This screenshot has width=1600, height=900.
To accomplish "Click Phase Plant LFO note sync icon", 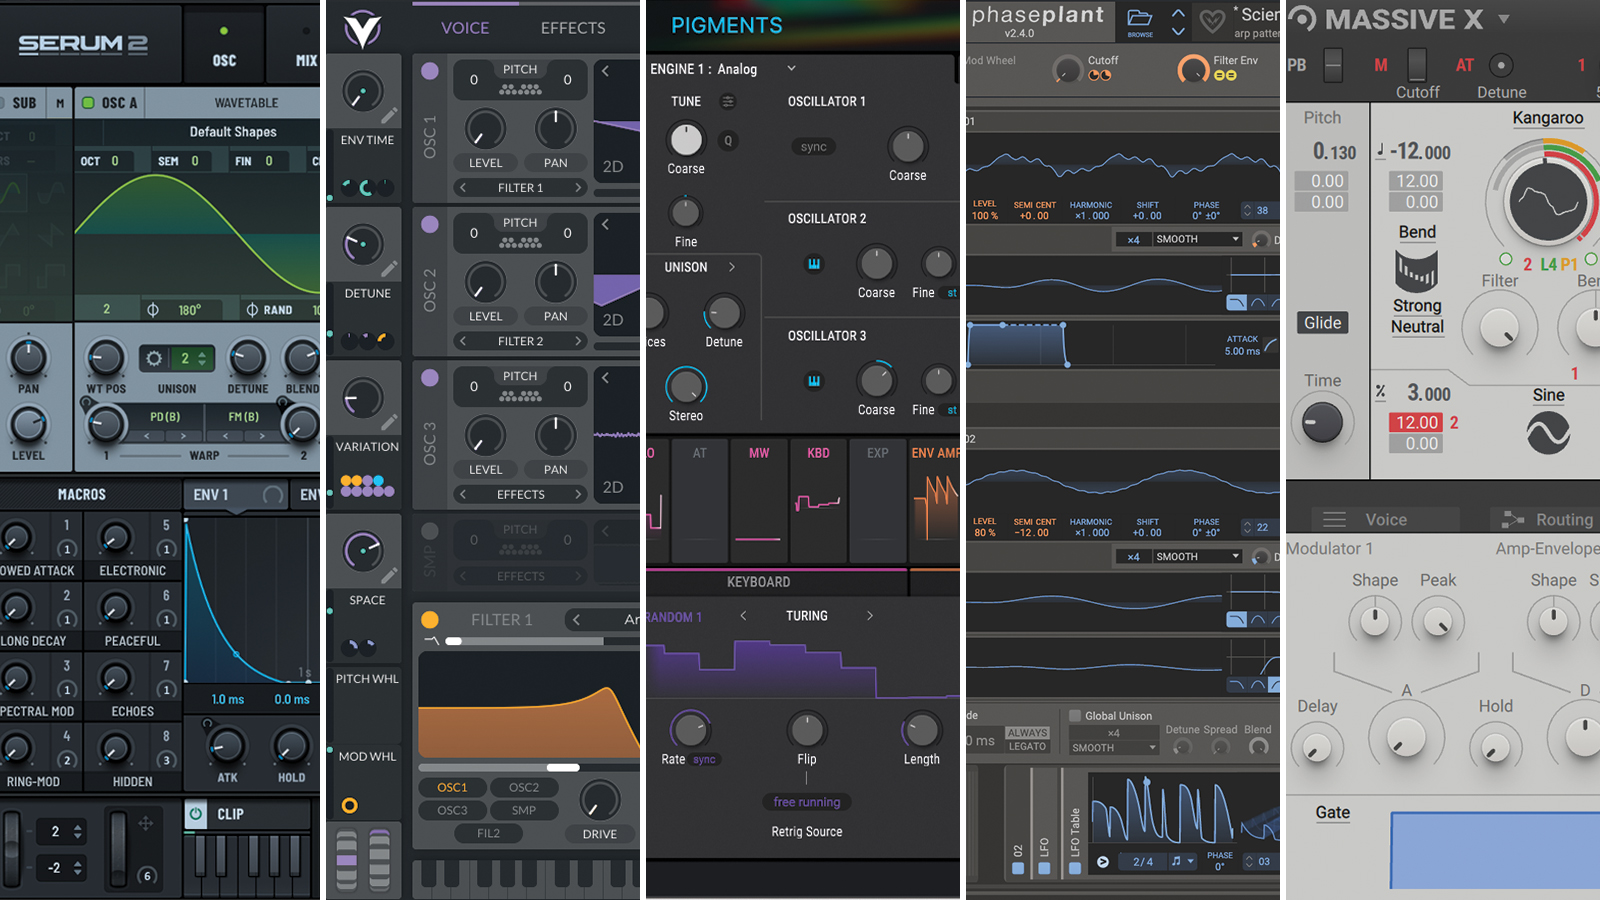I will coord(1177,862).
